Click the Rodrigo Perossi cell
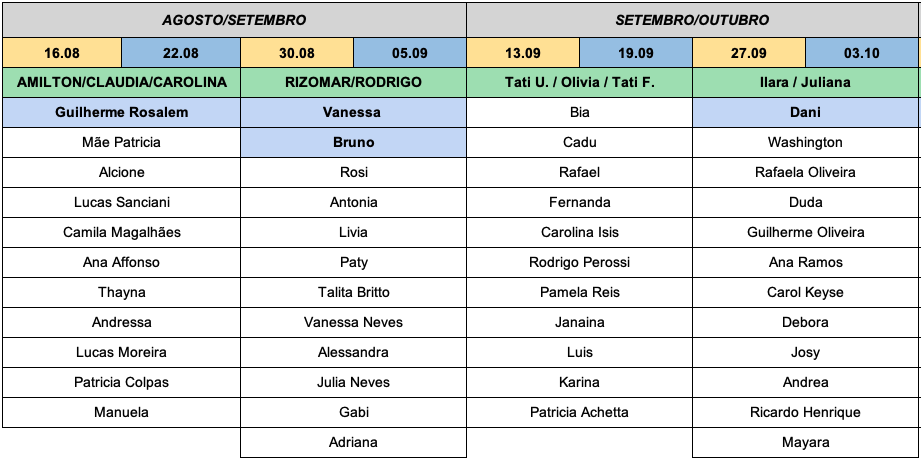Image resolution: width=921 pixels, height=460 pixels. pyautogui.click(x=579, y=262)
